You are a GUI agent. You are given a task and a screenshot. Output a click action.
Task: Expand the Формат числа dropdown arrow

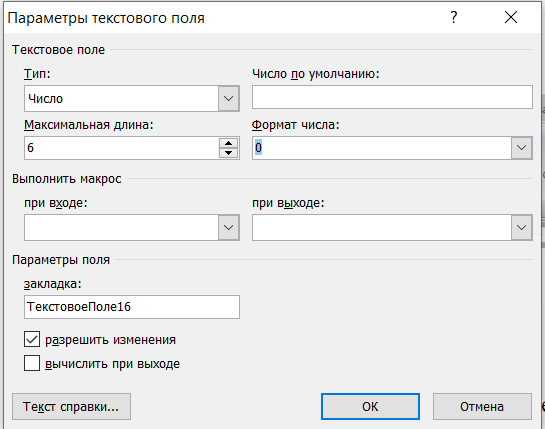tap(521, 148)
